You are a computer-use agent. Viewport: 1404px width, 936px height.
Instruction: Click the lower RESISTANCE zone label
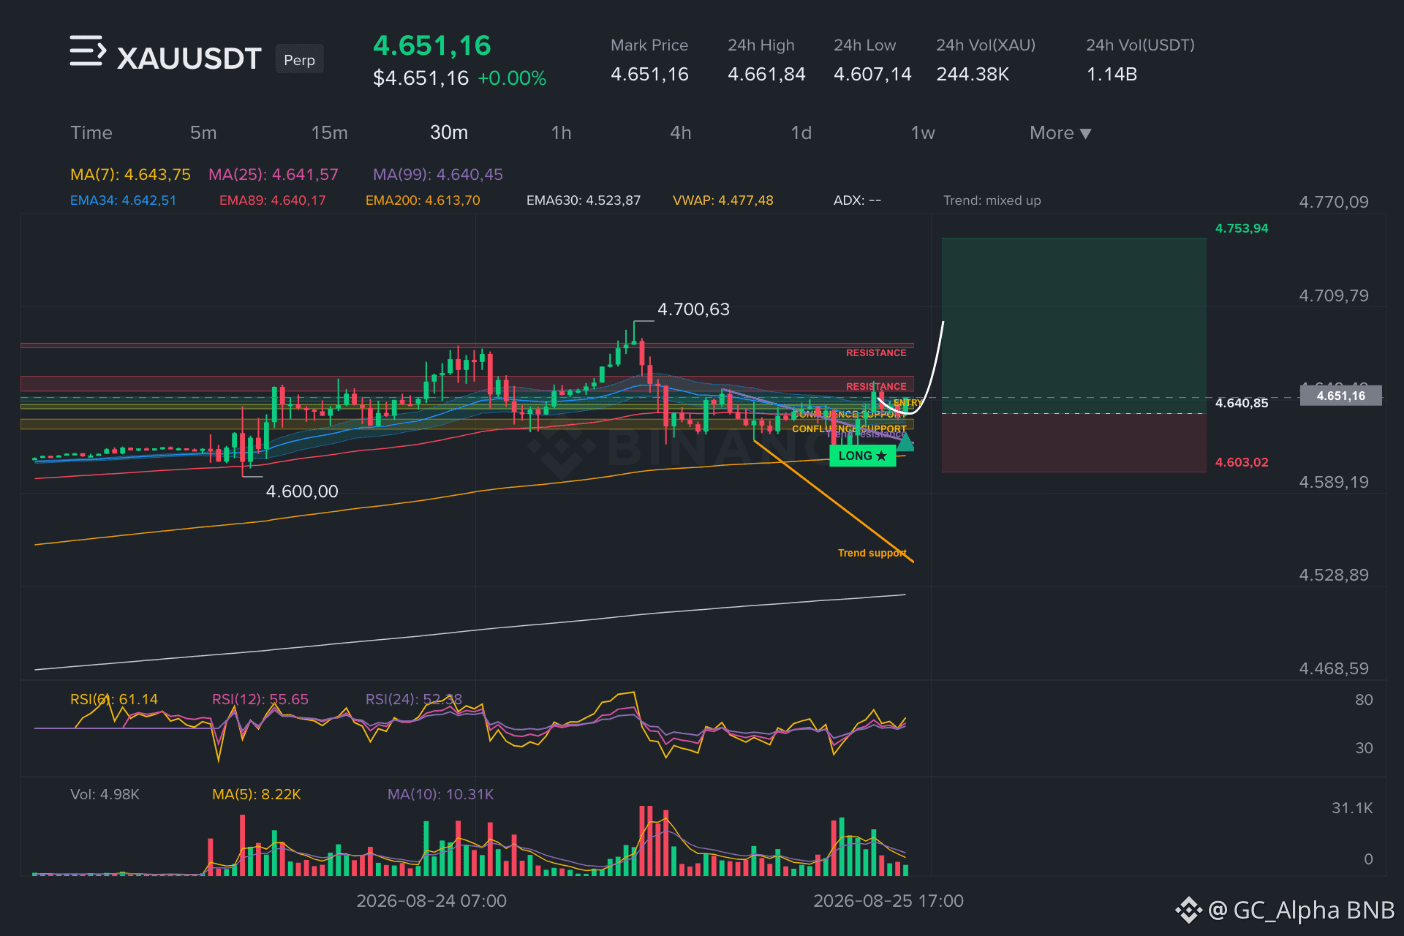point(876,386)
